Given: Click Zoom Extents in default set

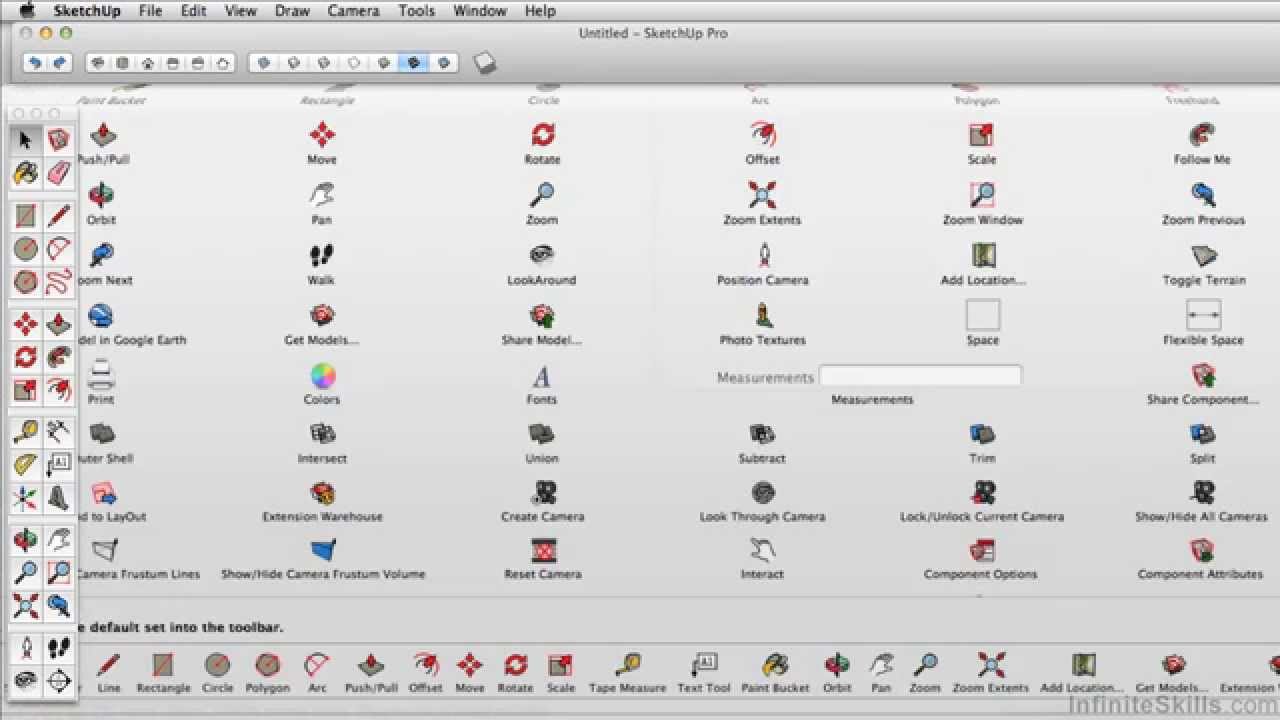Looking at the screenshot, I should (x=991, y=673).
